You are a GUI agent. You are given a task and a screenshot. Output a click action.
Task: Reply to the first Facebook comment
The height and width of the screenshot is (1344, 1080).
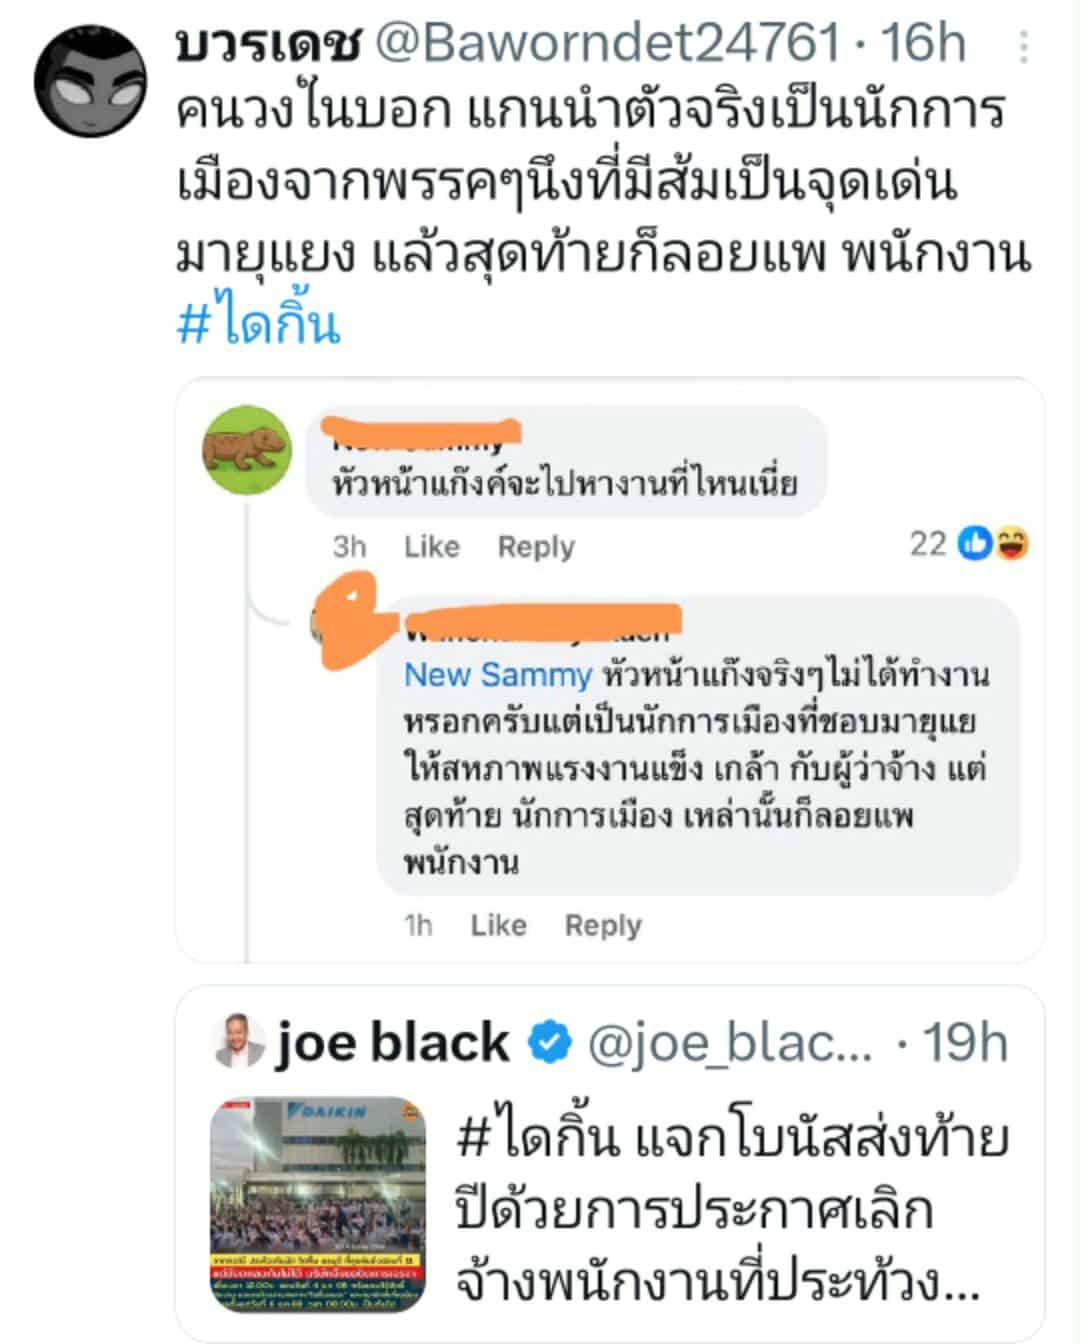536,547
